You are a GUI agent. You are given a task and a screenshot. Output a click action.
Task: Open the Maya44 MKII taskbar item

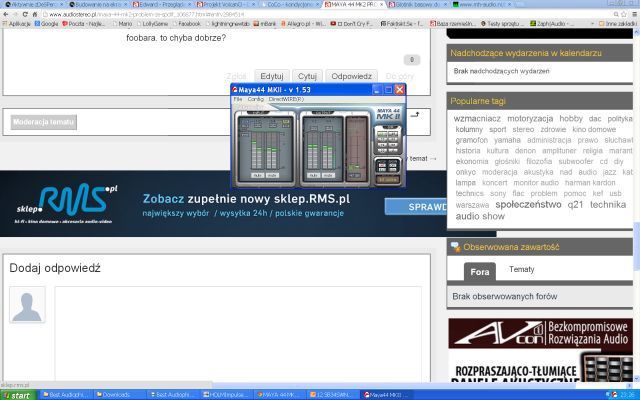[x=386, y=395]
